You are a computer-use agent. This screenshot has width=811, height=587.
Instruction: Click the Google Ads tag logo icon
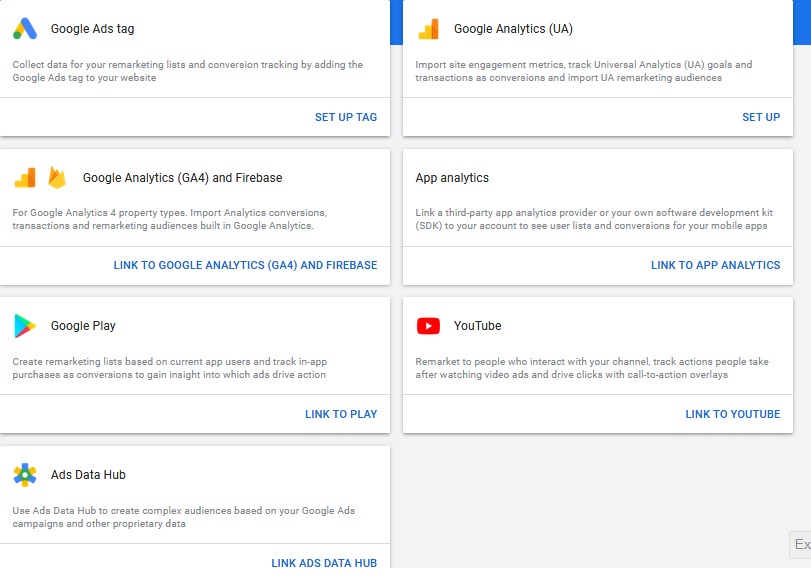tap(25, 29)
